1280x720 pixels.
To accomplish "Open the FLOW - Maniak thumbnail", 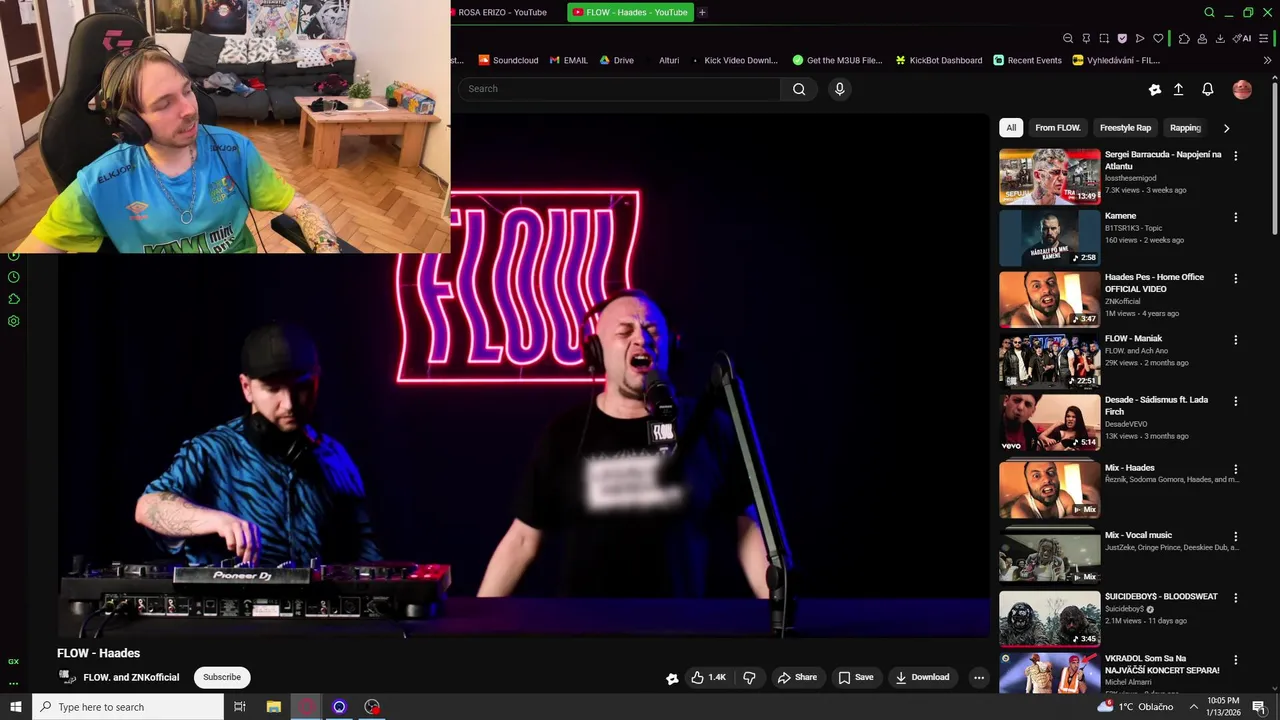I will point(1049,360).
